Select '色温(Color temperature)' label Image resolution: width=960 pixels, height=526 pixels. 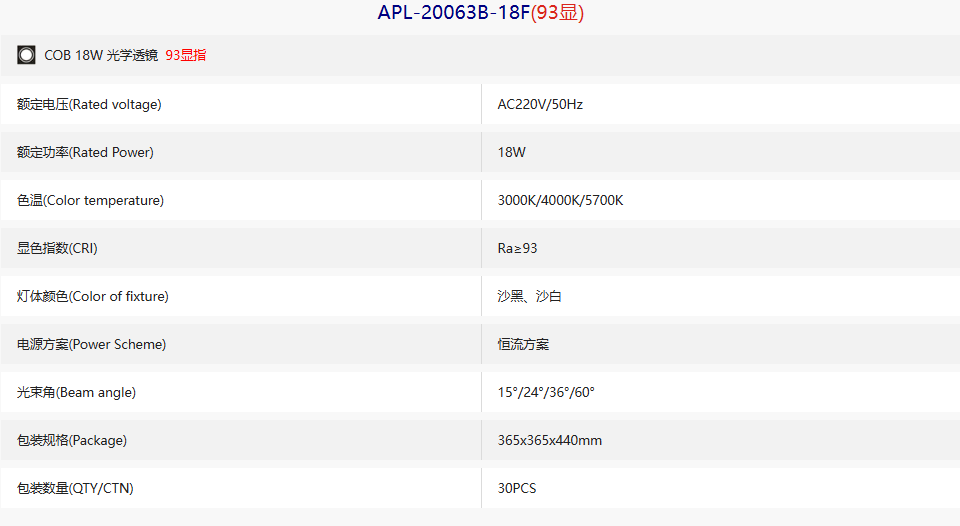pyautogui.click(x=91, y=200)
